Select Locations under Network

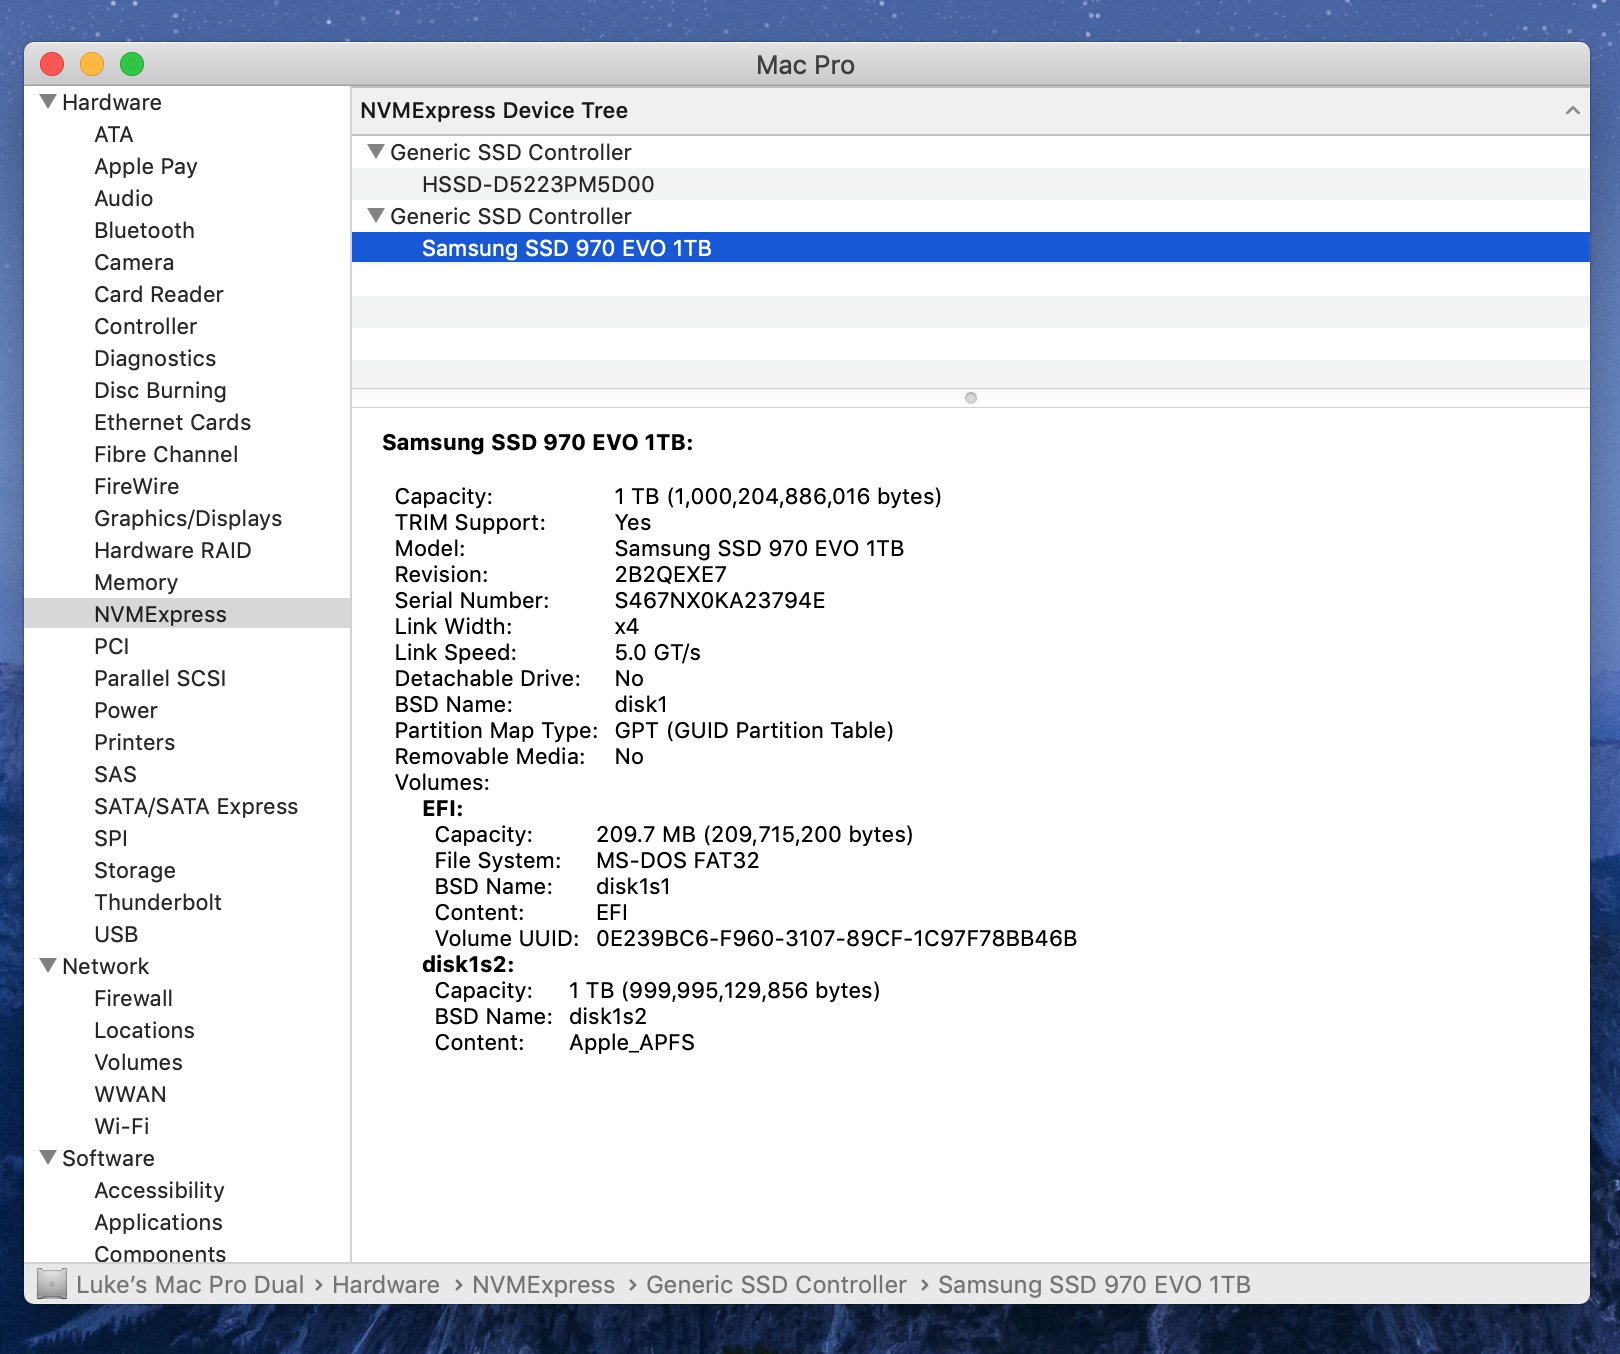(145, 1030)
